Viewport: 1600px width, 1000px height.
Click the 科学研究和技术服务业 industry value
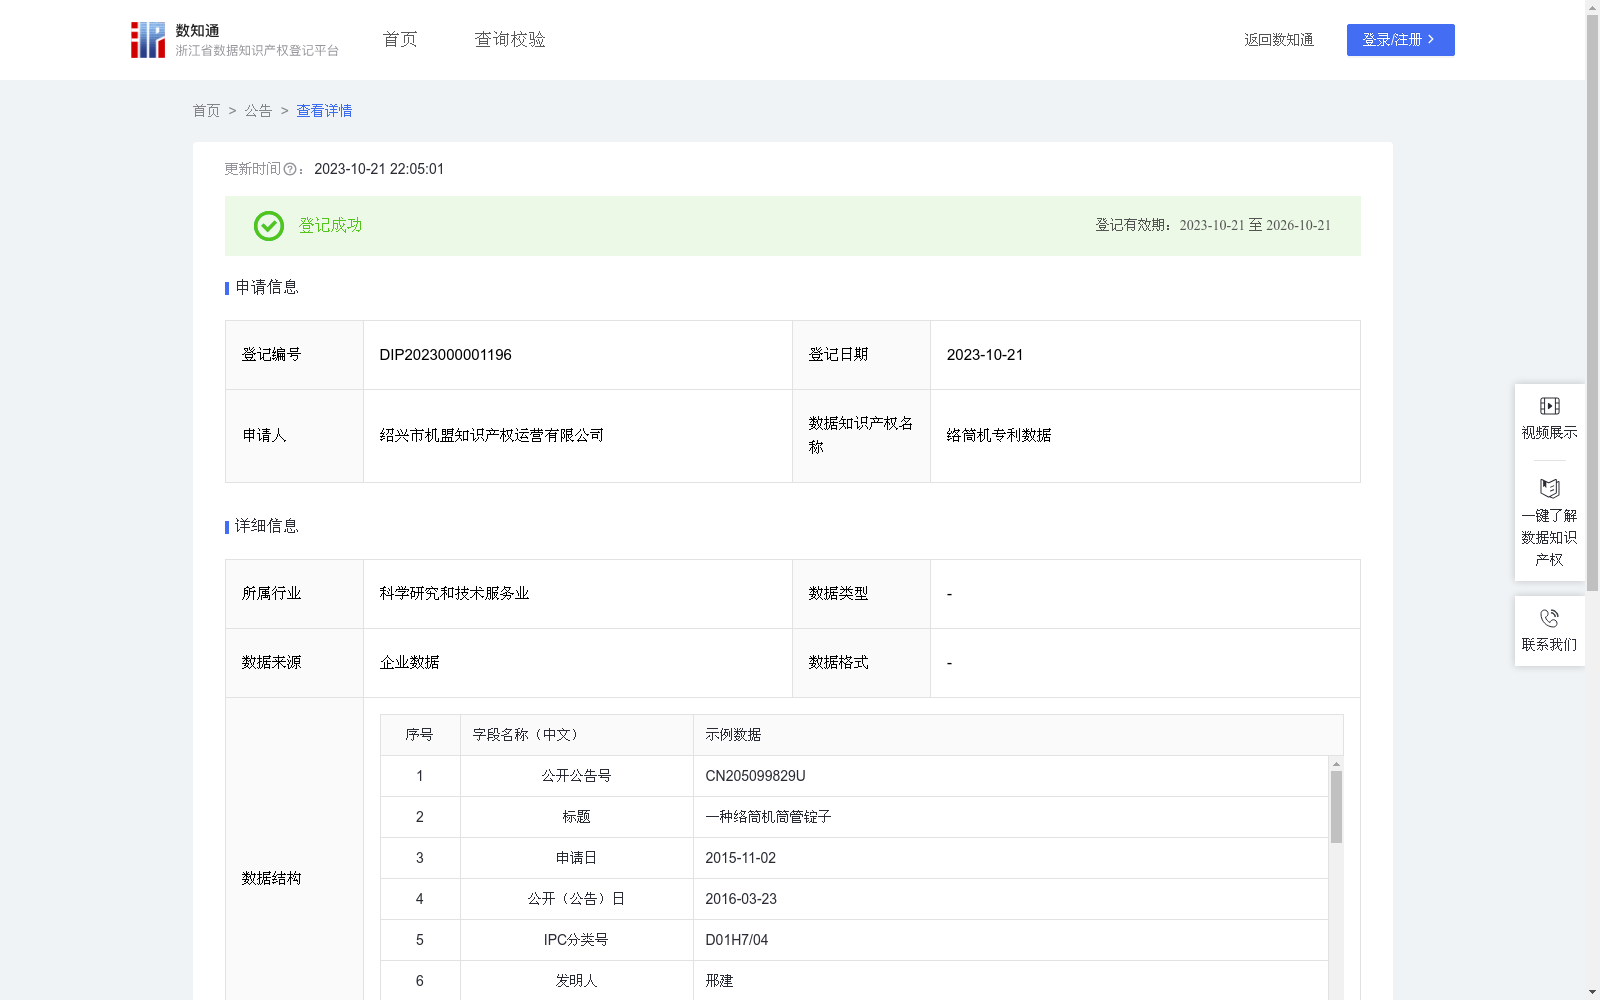click(455, 594)
